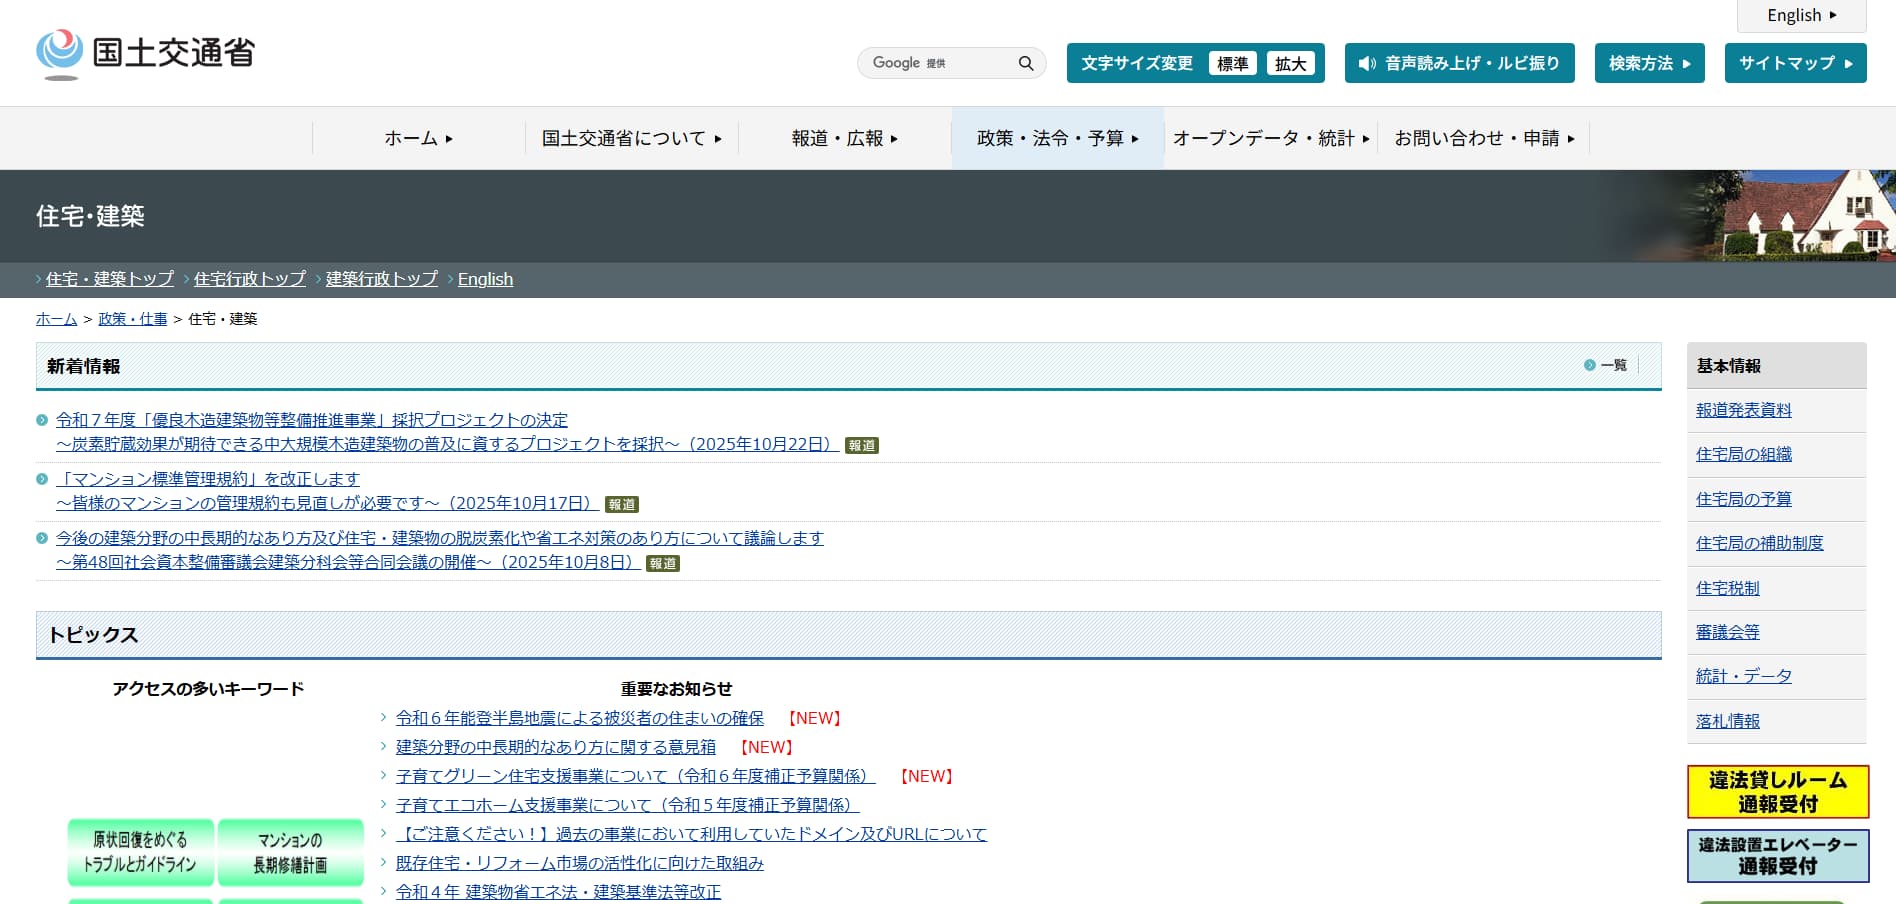Expand the オープンデータ・統計 menu

(1270, 138)
